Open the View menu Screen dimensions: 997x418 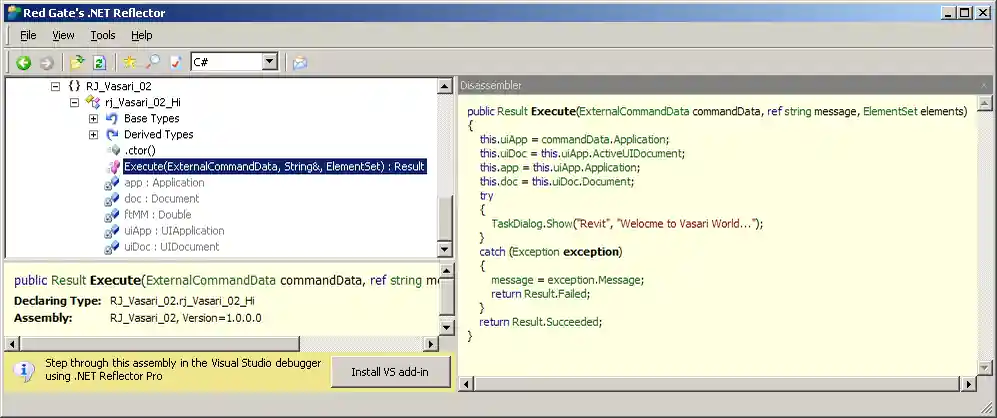(x=63, y=35)
